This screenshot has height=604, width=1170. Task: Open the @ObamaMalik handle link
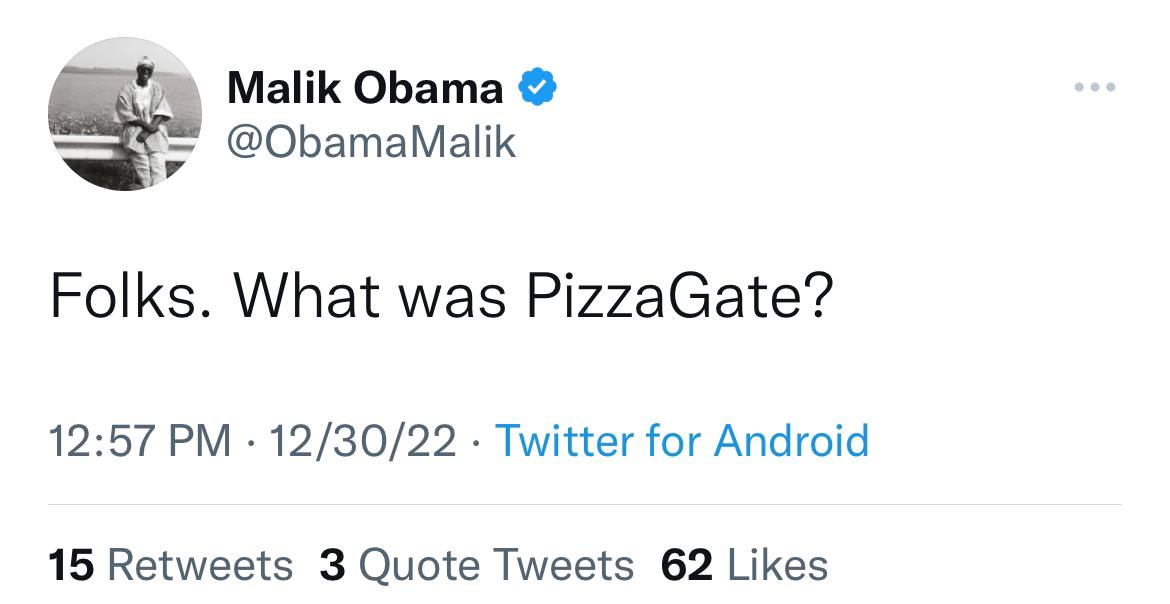point(372,142)
